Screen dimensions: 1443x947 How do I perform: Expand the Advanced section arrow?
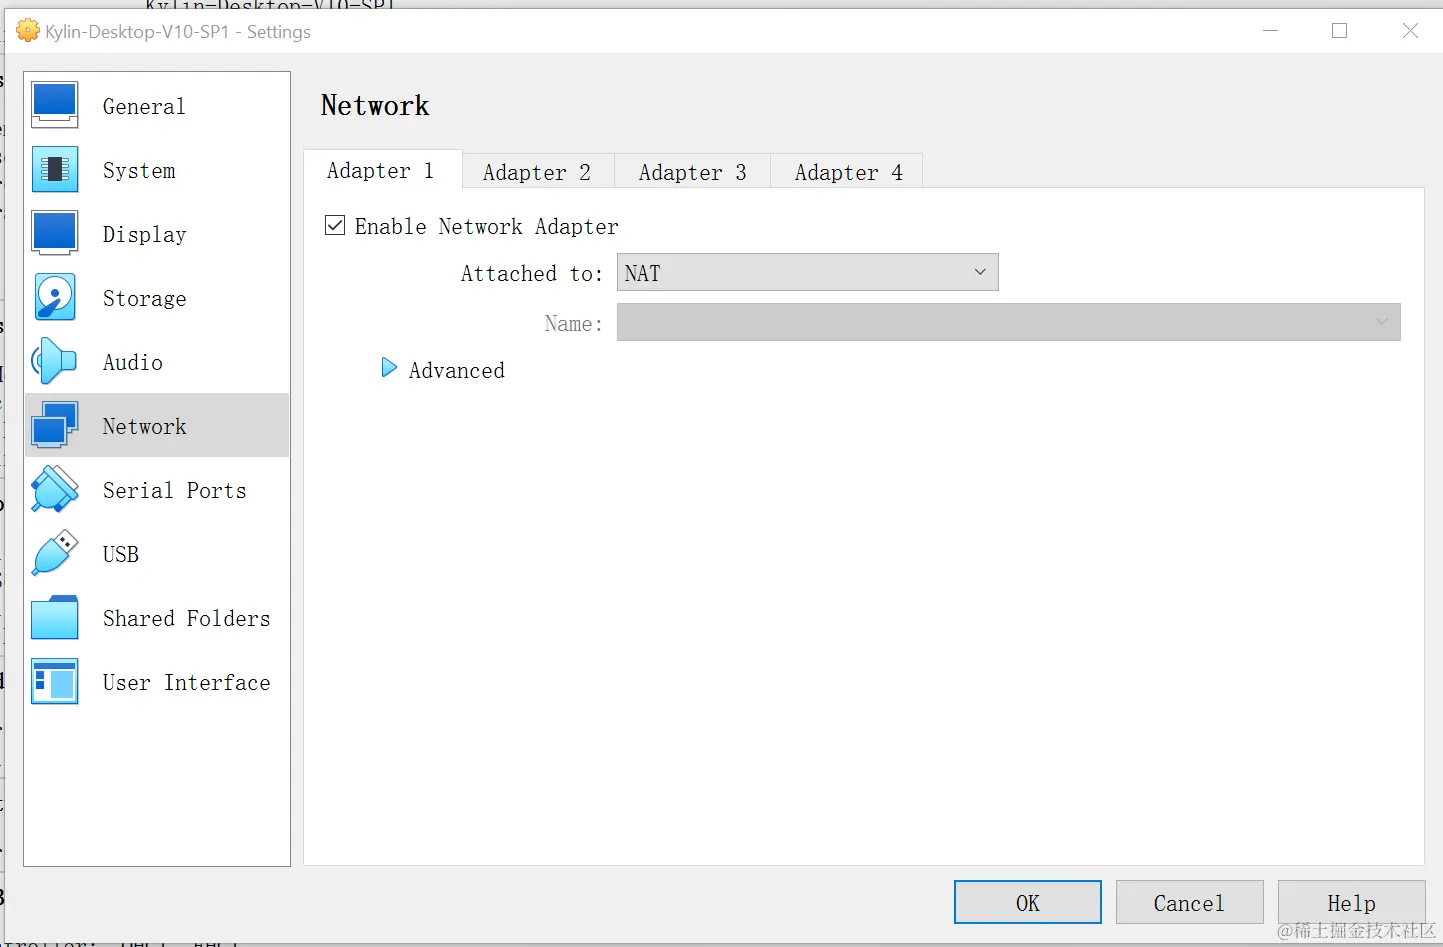point(389,369)
